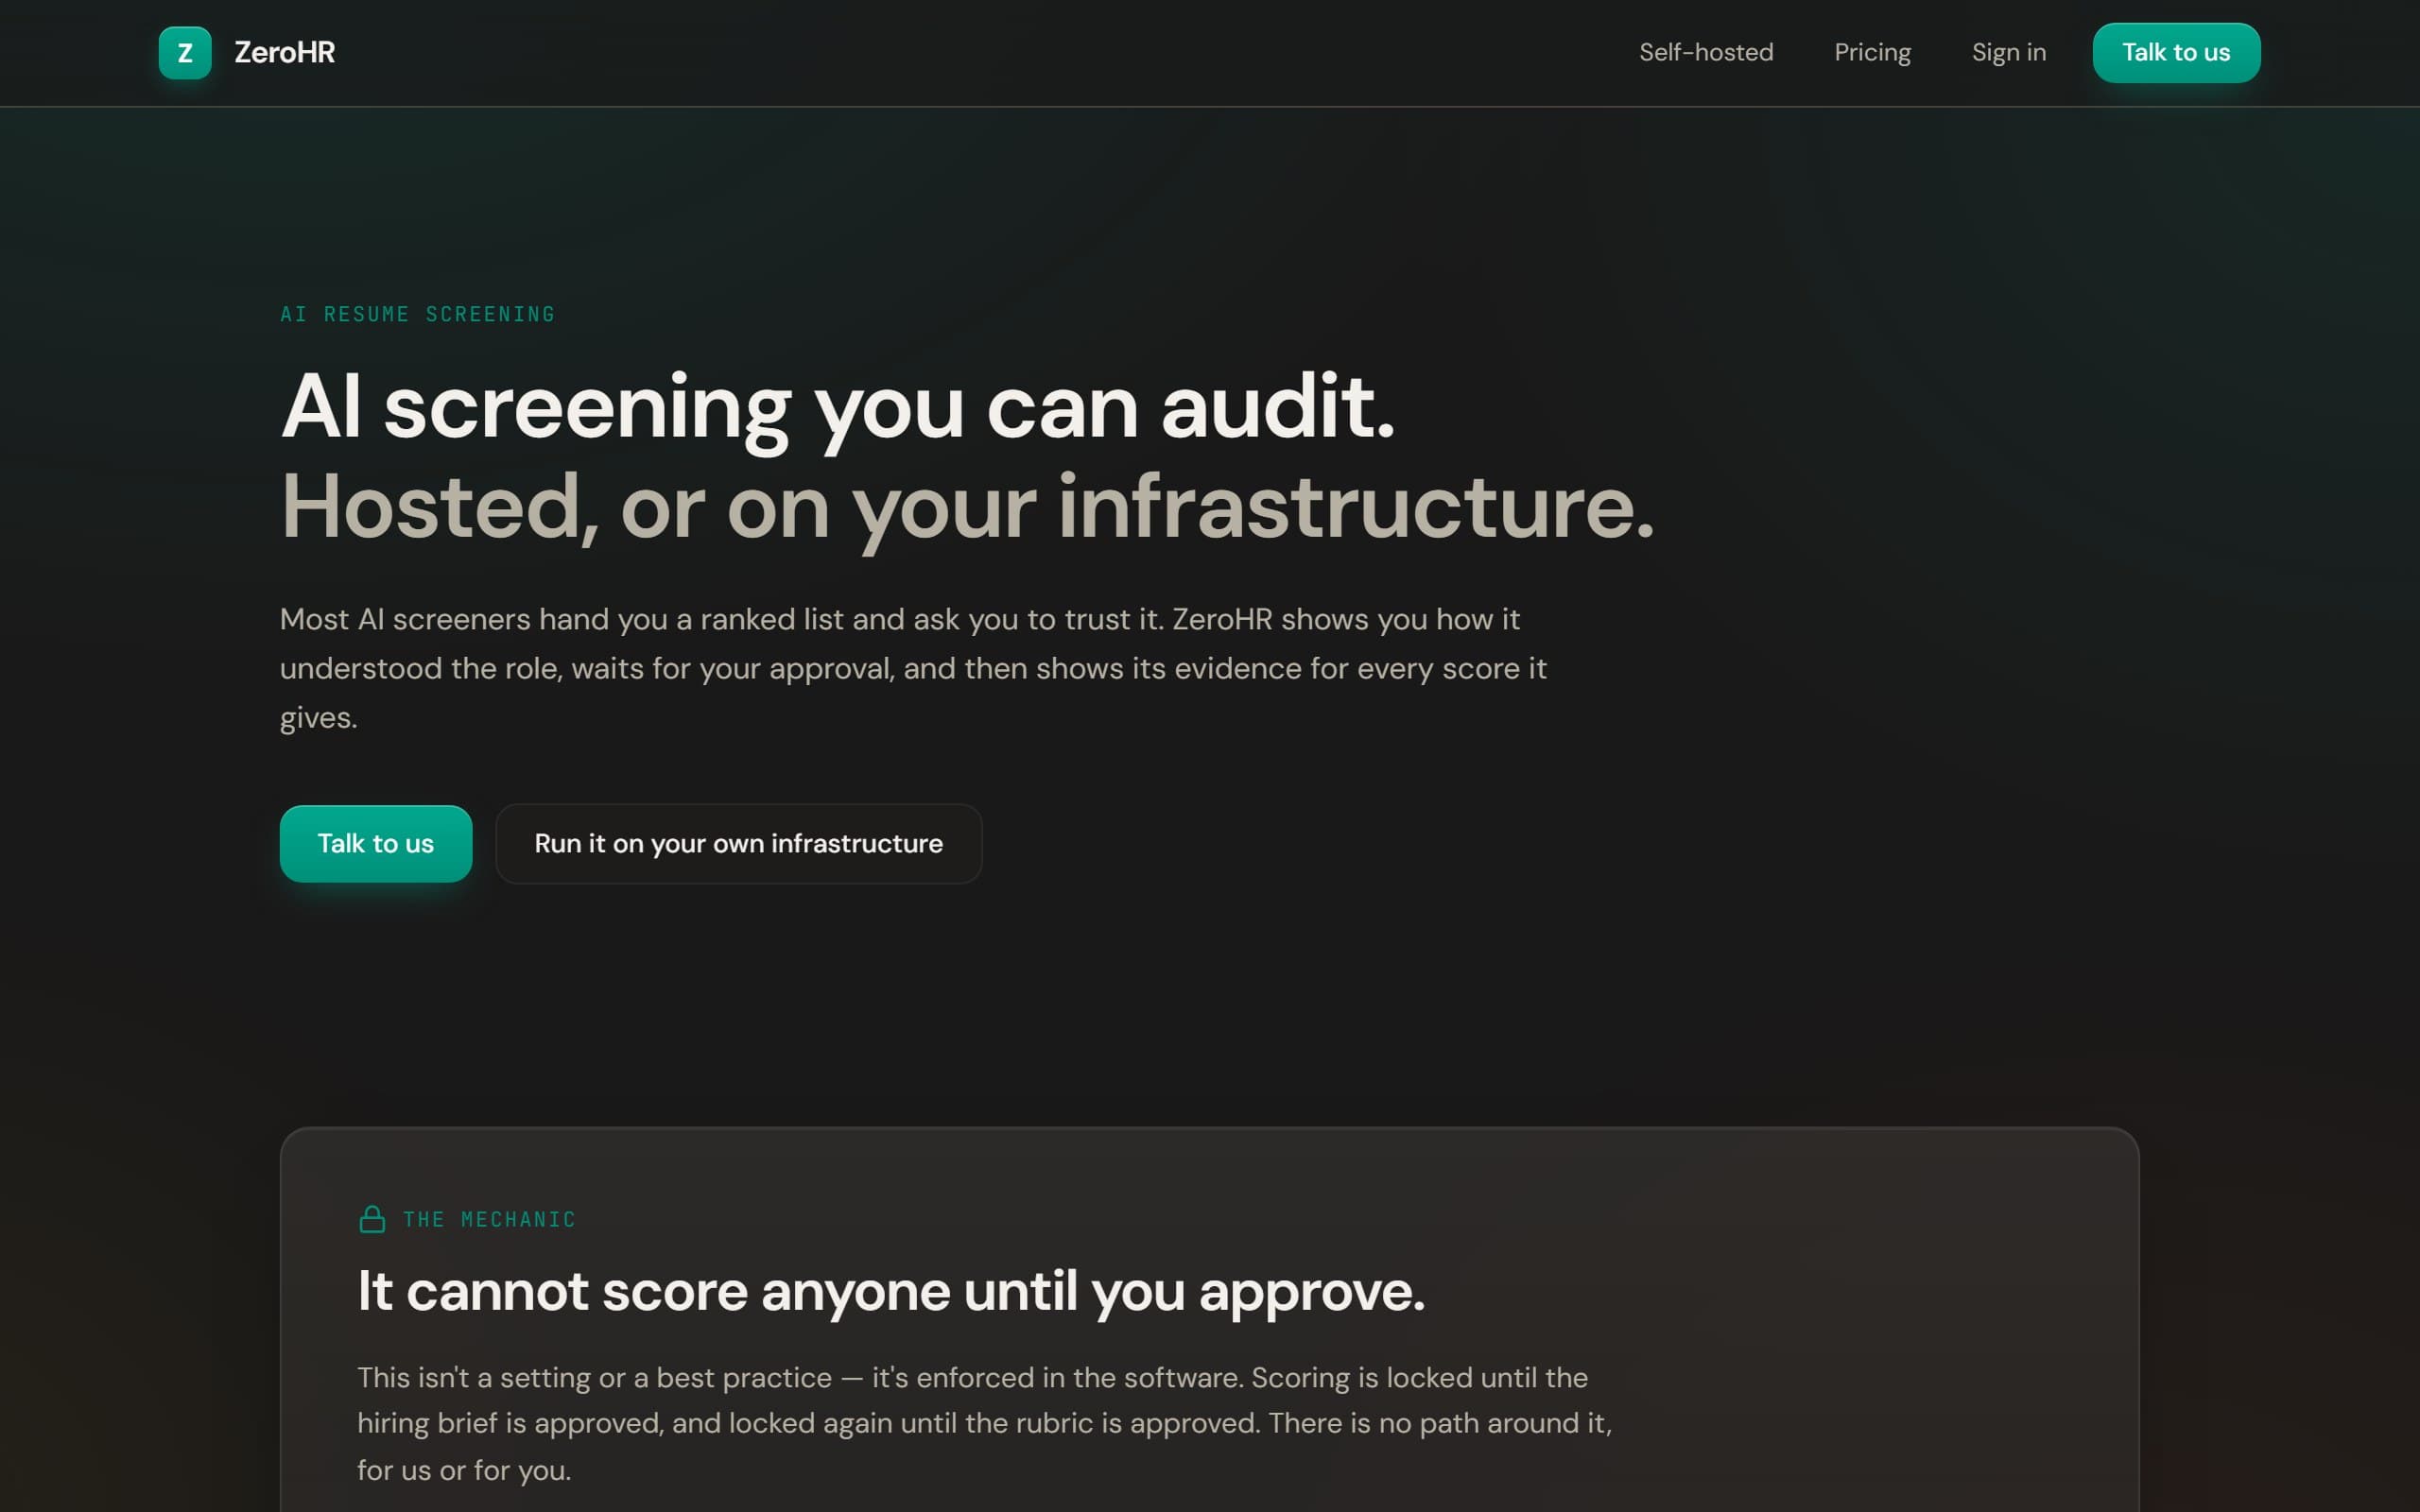Screen dimensions: 2420x1512
Task: Go to the Self-hosted nav link
Action: click(x=1706, y=52)
